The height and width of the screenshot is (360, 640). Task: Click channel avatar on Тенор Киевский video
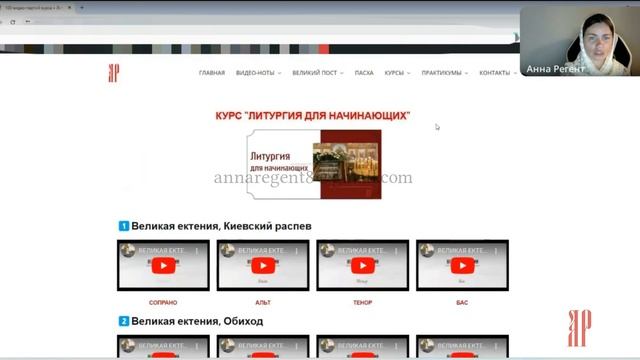tap(327, 250)
